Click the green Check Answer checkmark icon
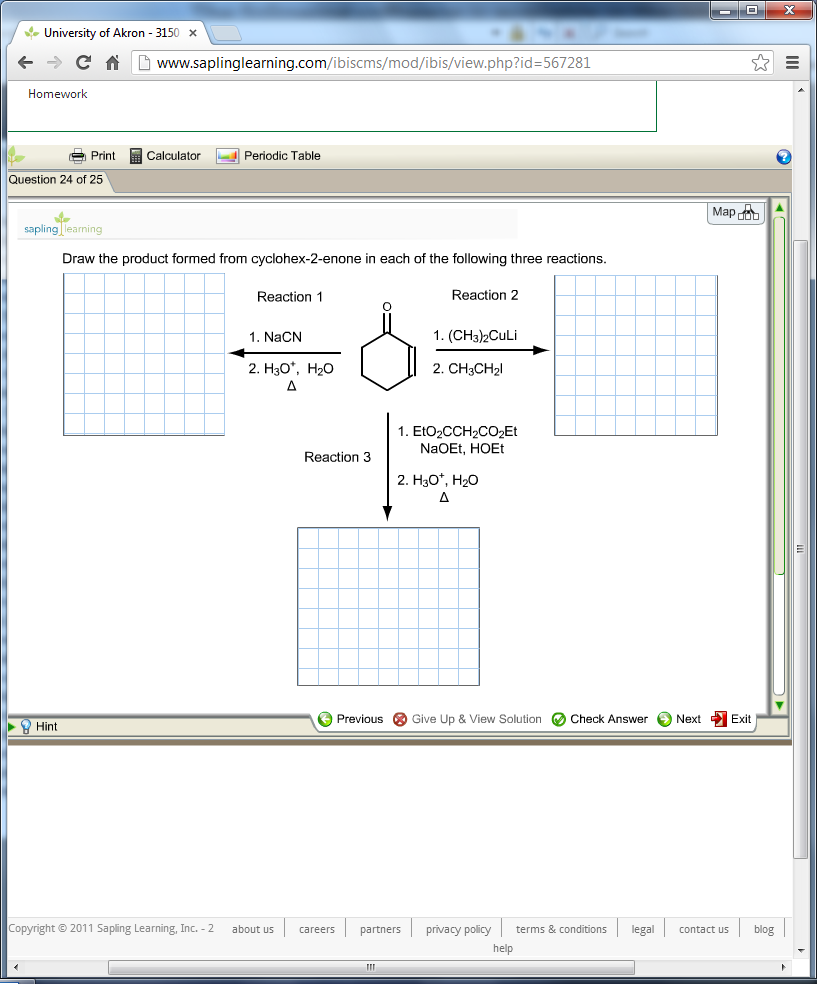Image resolution: width=817 pixels, height=984 pixels. tap(558, 718)
